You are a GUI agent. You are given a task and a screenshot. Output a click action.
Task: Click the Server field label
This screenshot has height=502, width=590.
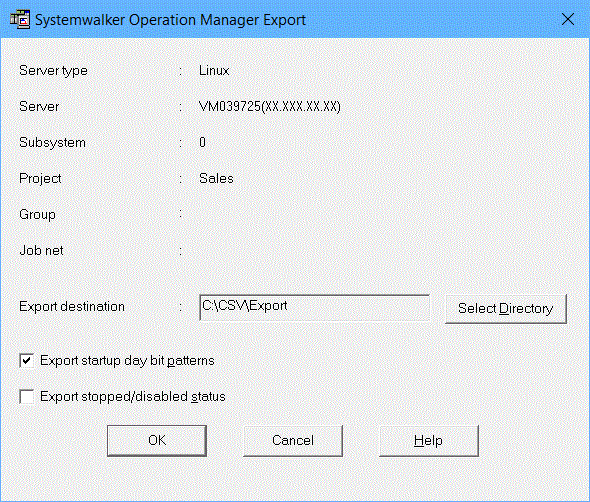[x=39, y=106]
